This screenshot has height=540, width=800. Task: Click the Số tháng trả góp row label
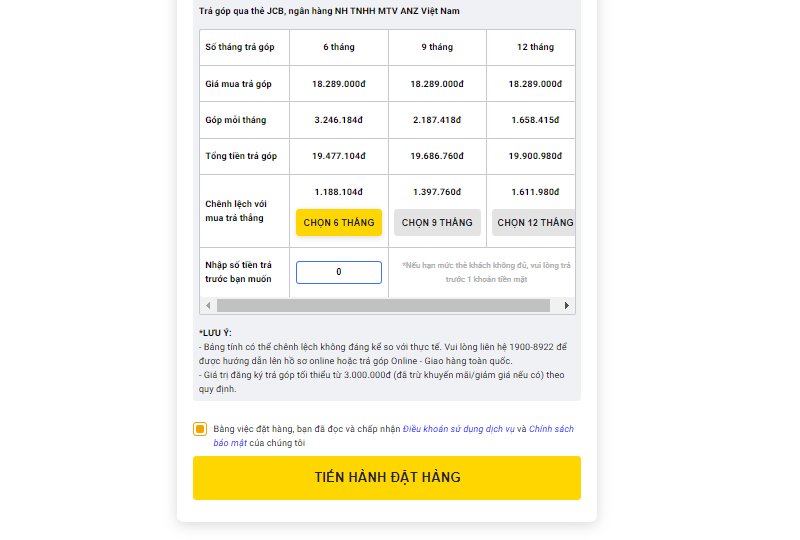[x=240, y=47]
